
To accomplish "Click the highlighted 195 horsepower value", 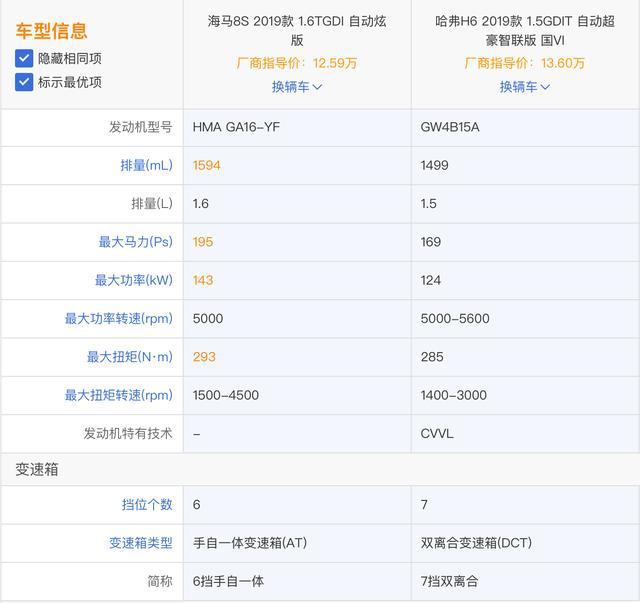I will tap(203, 242).
